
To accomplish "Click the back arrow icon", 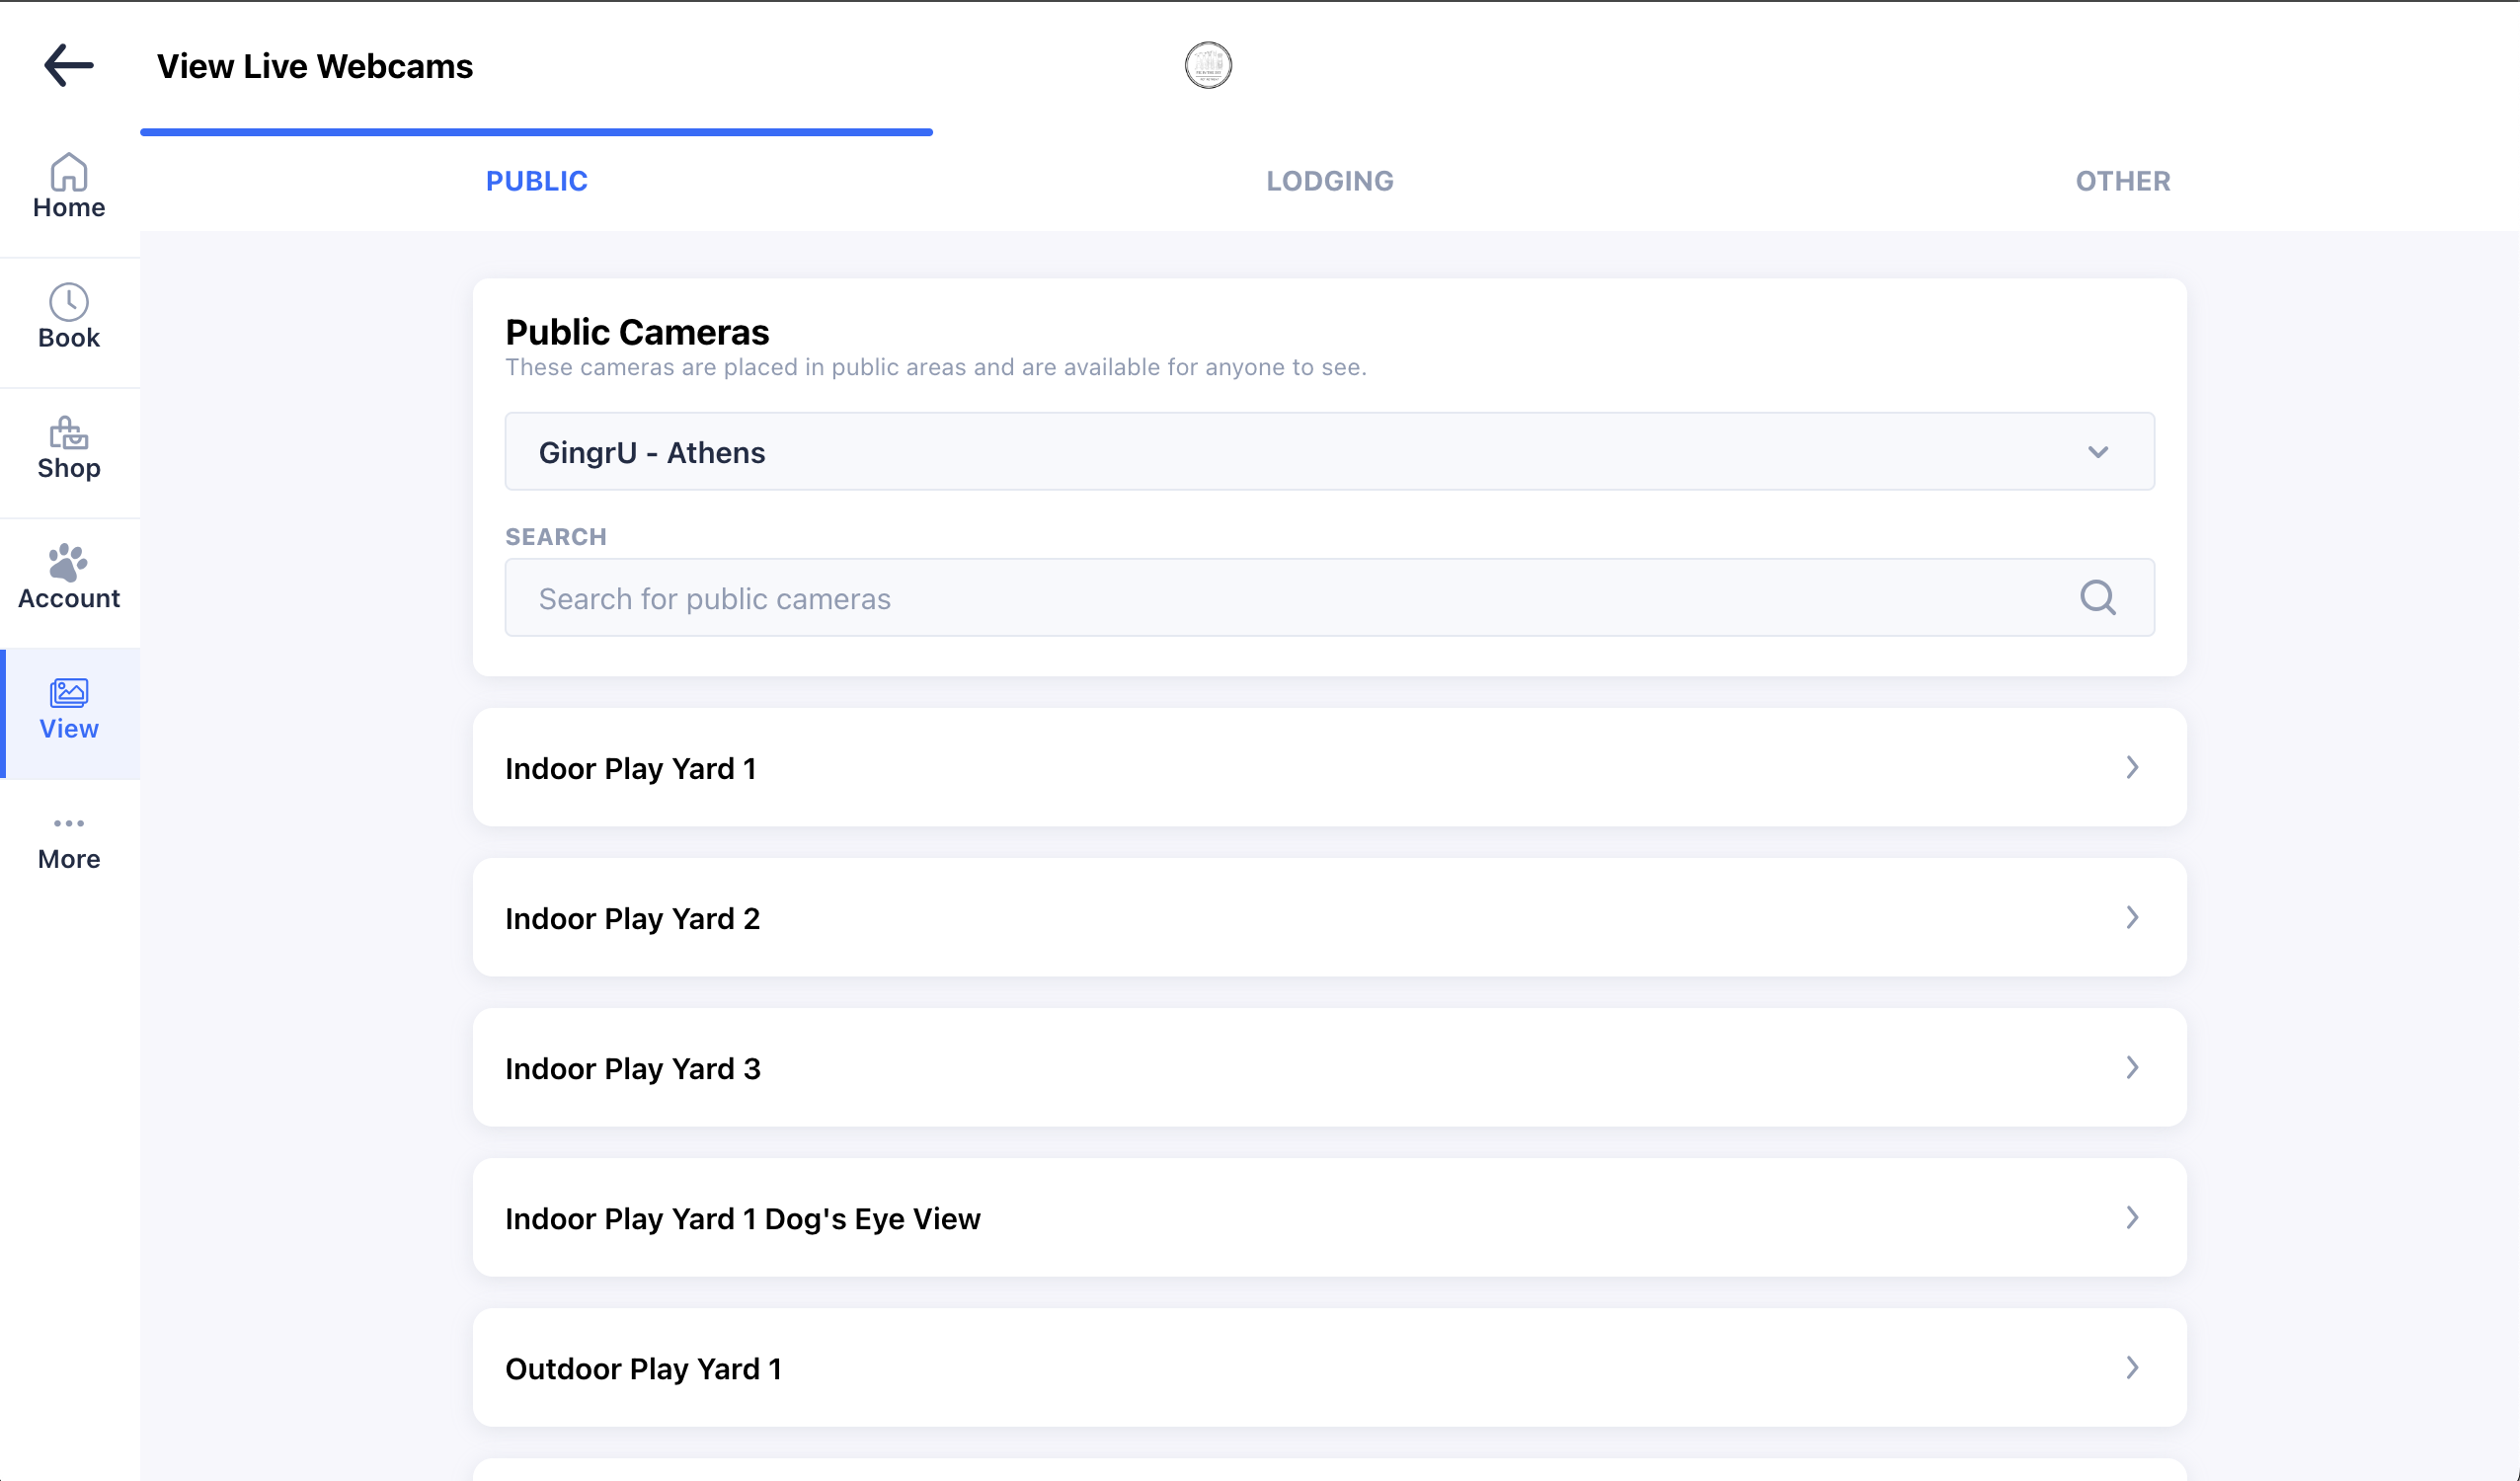I will click(68, 66).
